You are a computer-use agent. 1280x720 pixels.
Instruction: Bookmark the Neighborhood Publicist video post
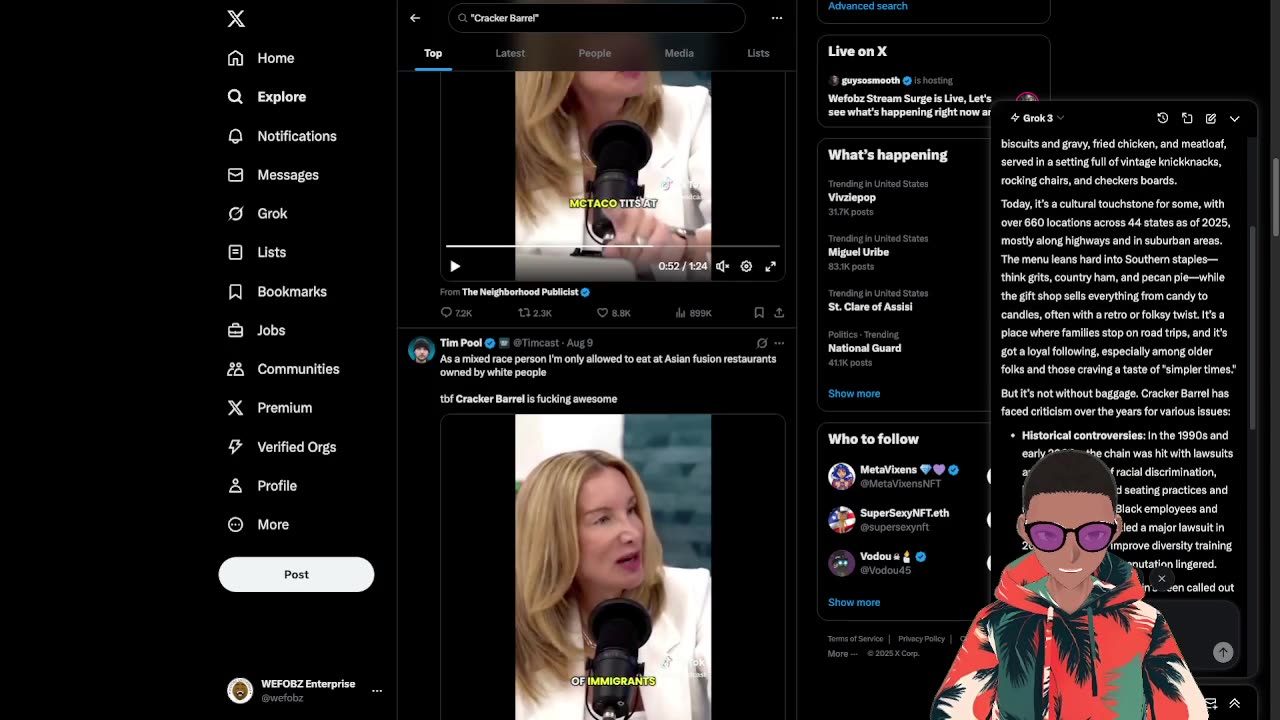pos(759,313)
